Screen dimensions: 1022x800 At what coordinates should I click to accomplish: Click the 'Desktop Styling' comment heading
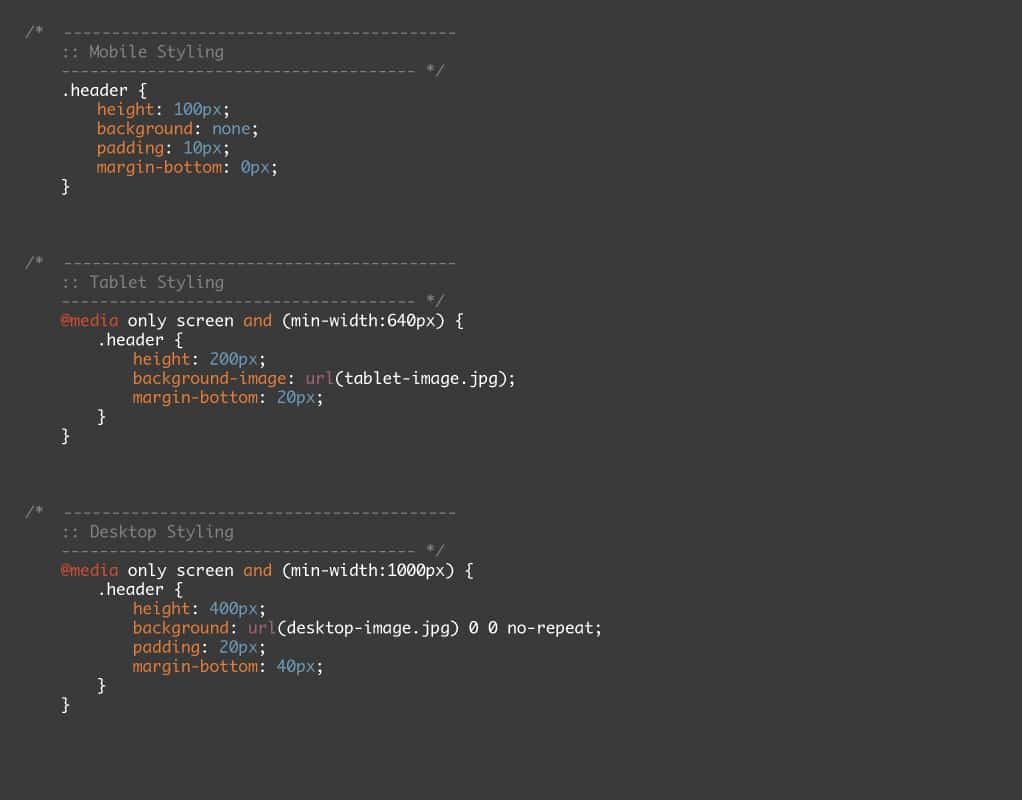(x=161, y=532)
